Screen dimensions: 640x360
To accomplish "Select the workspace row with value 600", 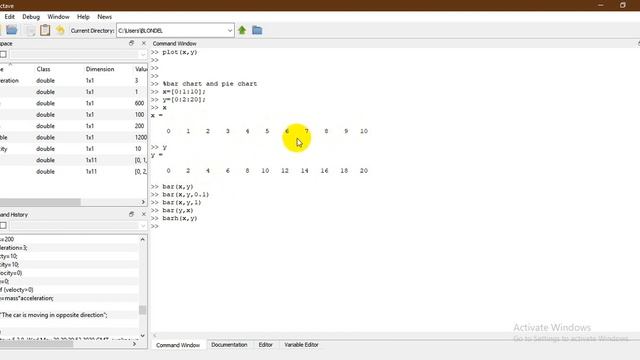I will [x=73, y=103].
